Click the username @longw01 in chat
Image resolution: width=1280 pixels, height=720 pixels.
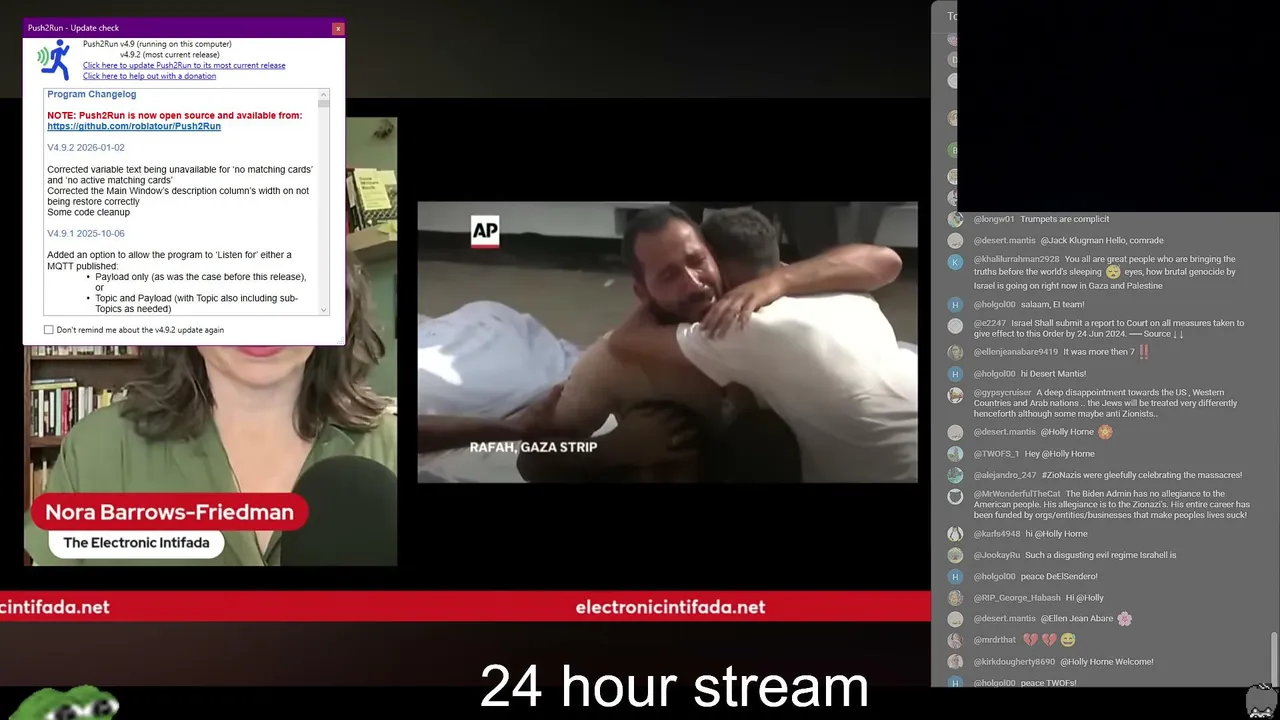[x=994, y=219]
